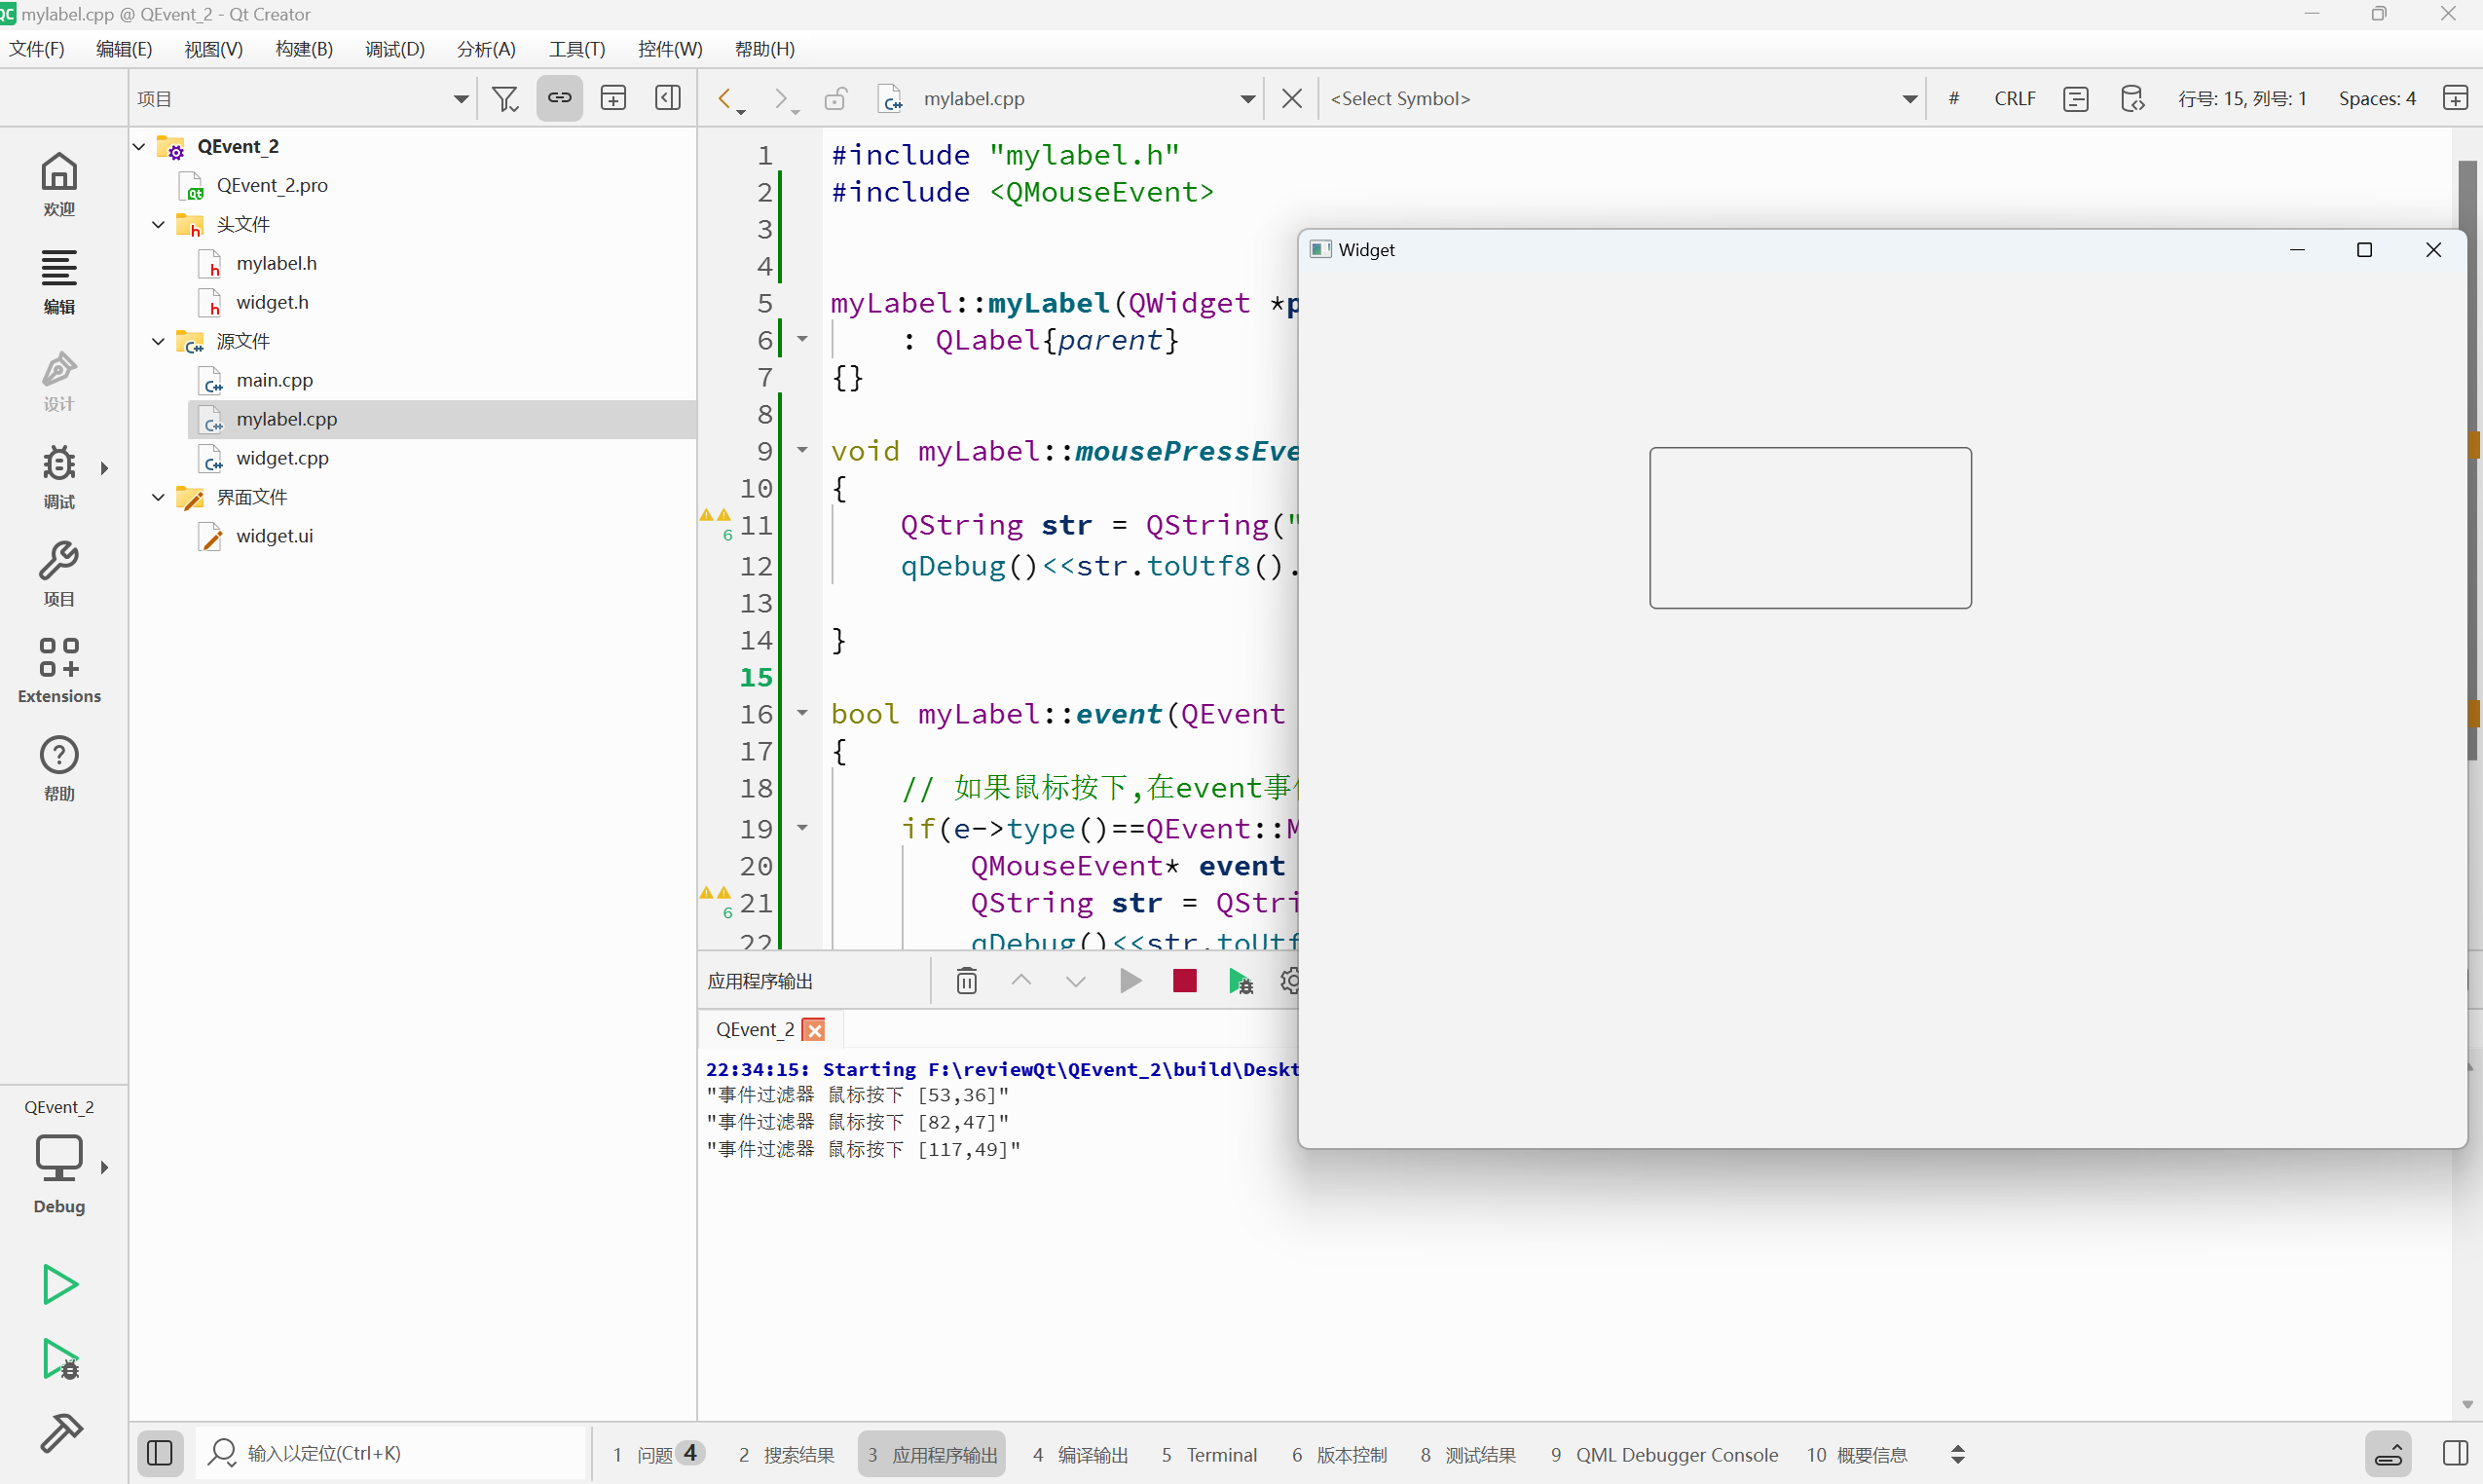Collapse the 头文件 folder in the tree

pos(158,224)
